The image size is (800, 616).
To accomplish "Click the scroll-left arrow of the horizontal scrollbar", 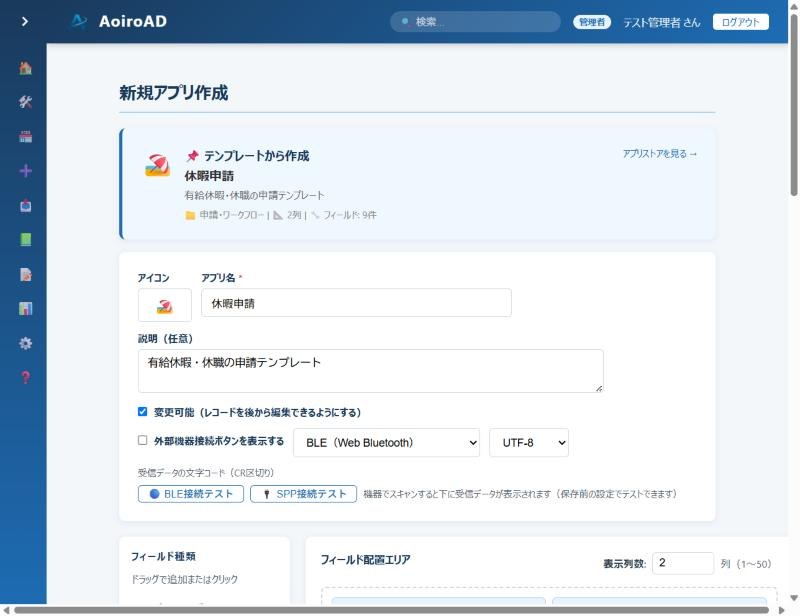I will pos(6,610).
